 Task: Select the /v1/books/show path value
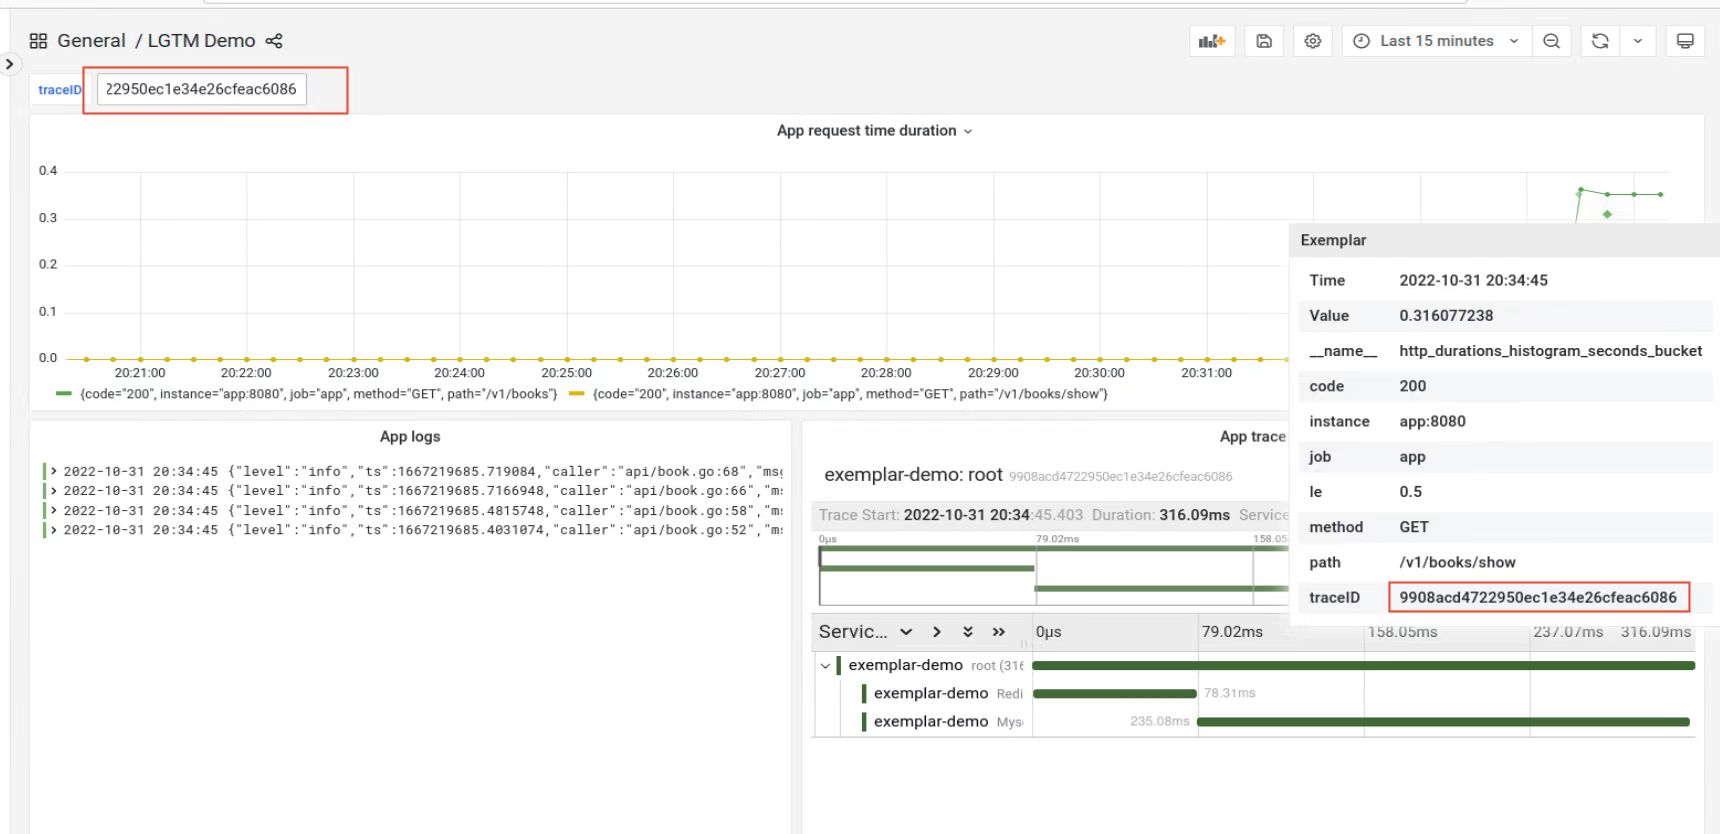coord(1457,562)
